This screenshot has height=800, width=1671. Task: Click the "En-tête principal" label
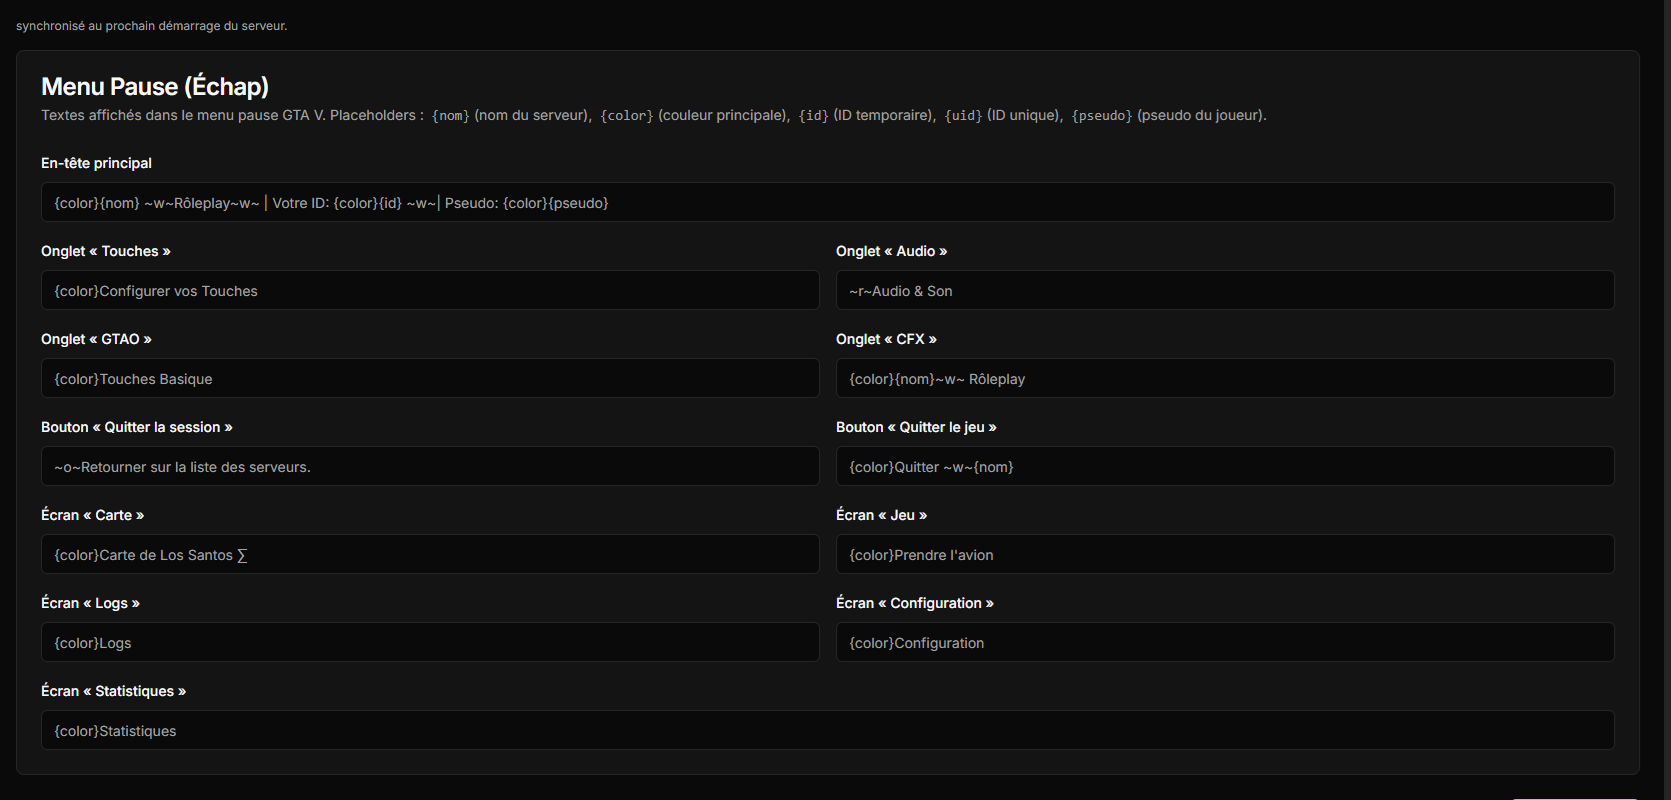pyautogui.click(x=96, y=163)
